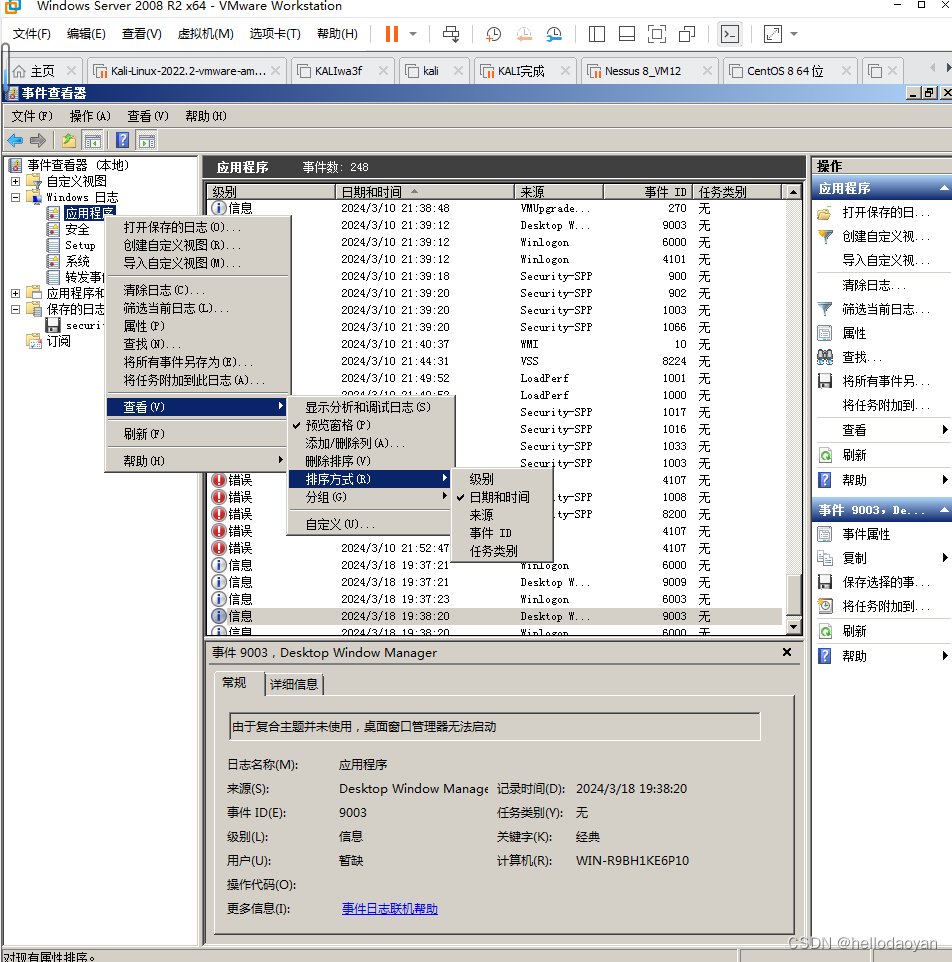Click the Back navigation arrow in Event Viewer
952x962 pixels.
[14, 140]
